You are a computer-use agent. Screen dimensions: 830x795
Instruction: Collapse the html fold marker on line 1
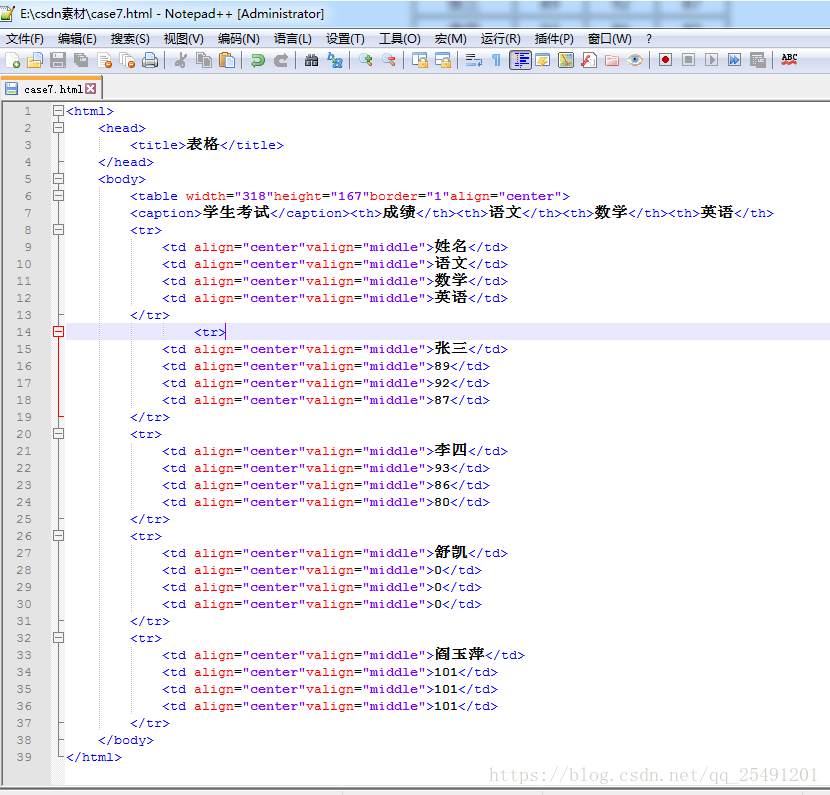coord(58,111)
